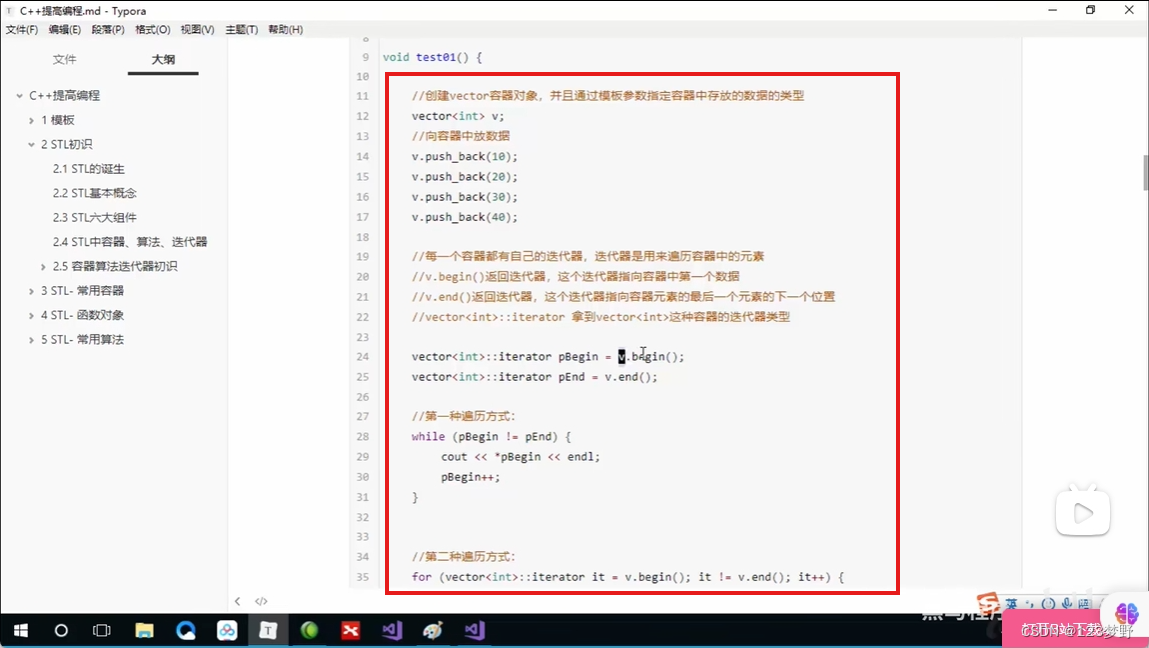Screen dimensions: 1149x648
Task: Open the 段落(P) menu
Action: coord(108,29)
